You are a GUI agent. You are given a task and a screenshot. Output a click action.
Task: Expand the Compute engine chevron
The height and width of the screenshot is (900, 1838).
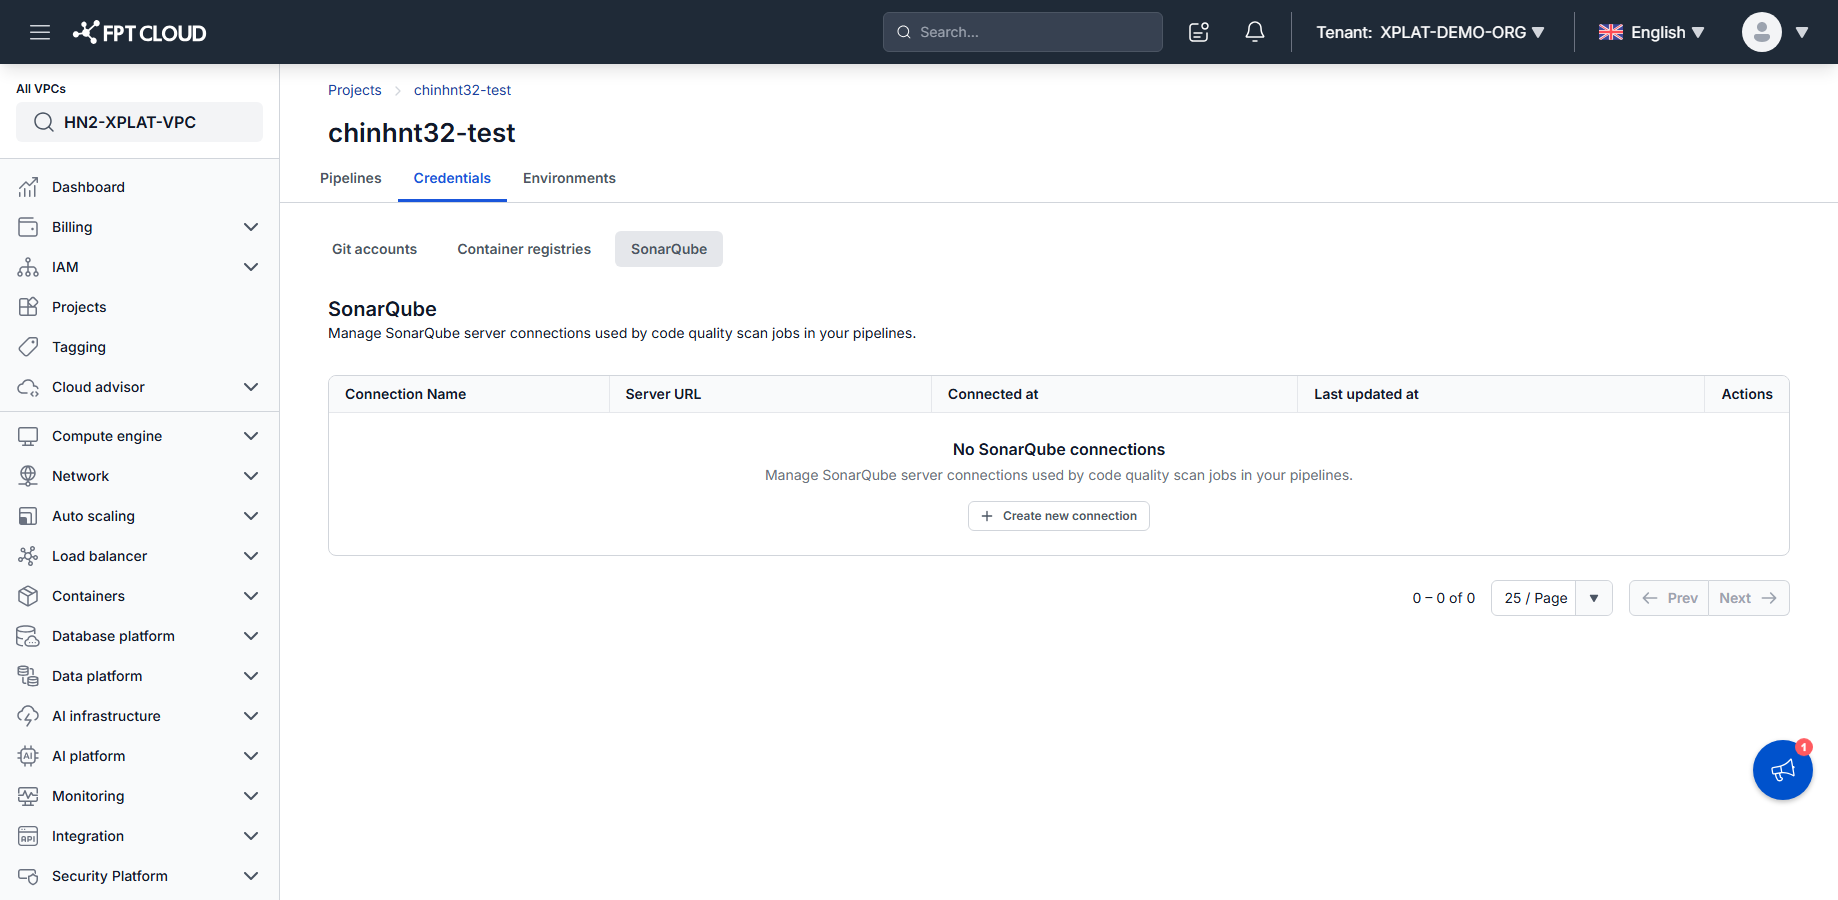(251, 436)
